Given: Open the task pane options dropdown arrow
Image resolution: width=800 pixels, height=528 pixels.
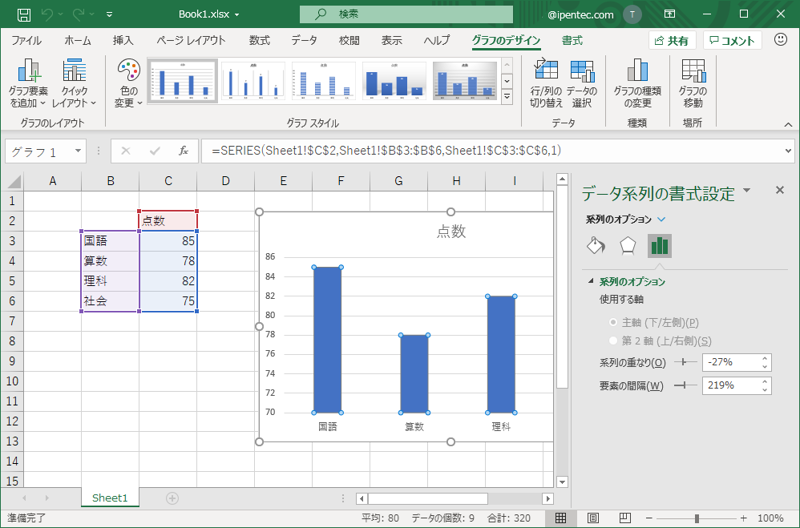Looking at the screenshot, I should click(x=747, y=190).
